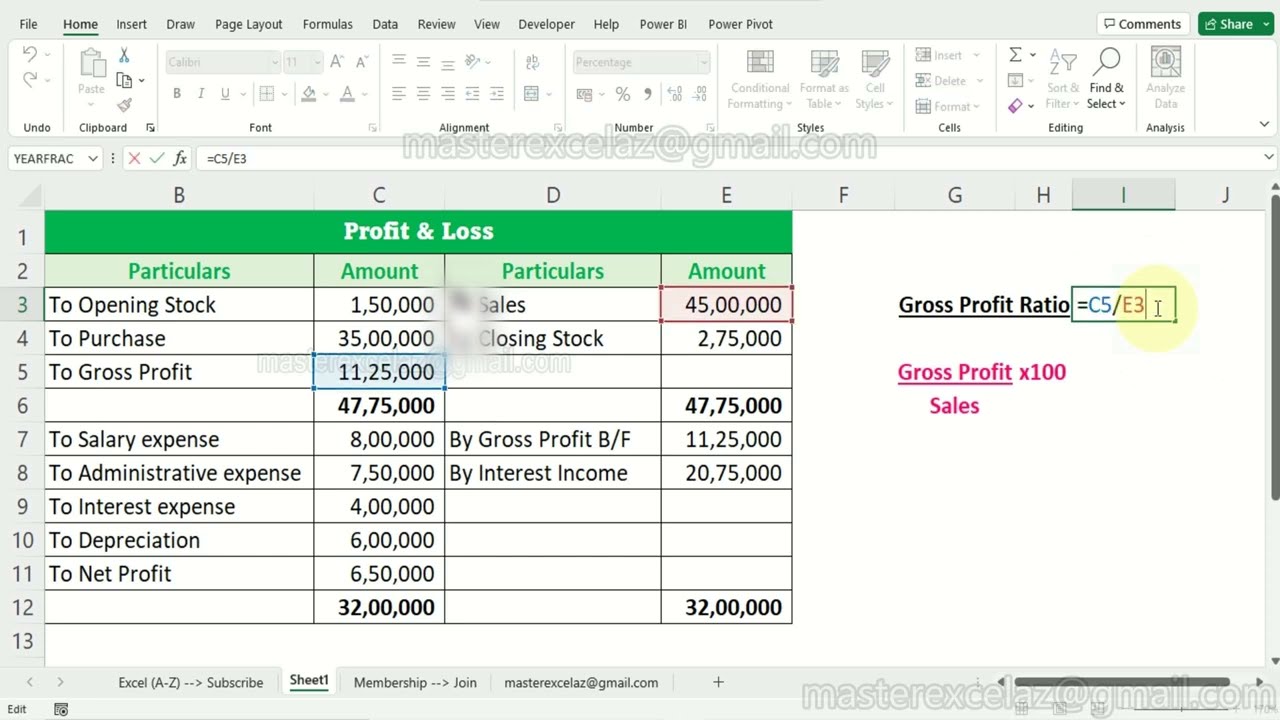Open the Formulas ribbon tab
This screenshot has height=720, width=1280.
(328, 24)
